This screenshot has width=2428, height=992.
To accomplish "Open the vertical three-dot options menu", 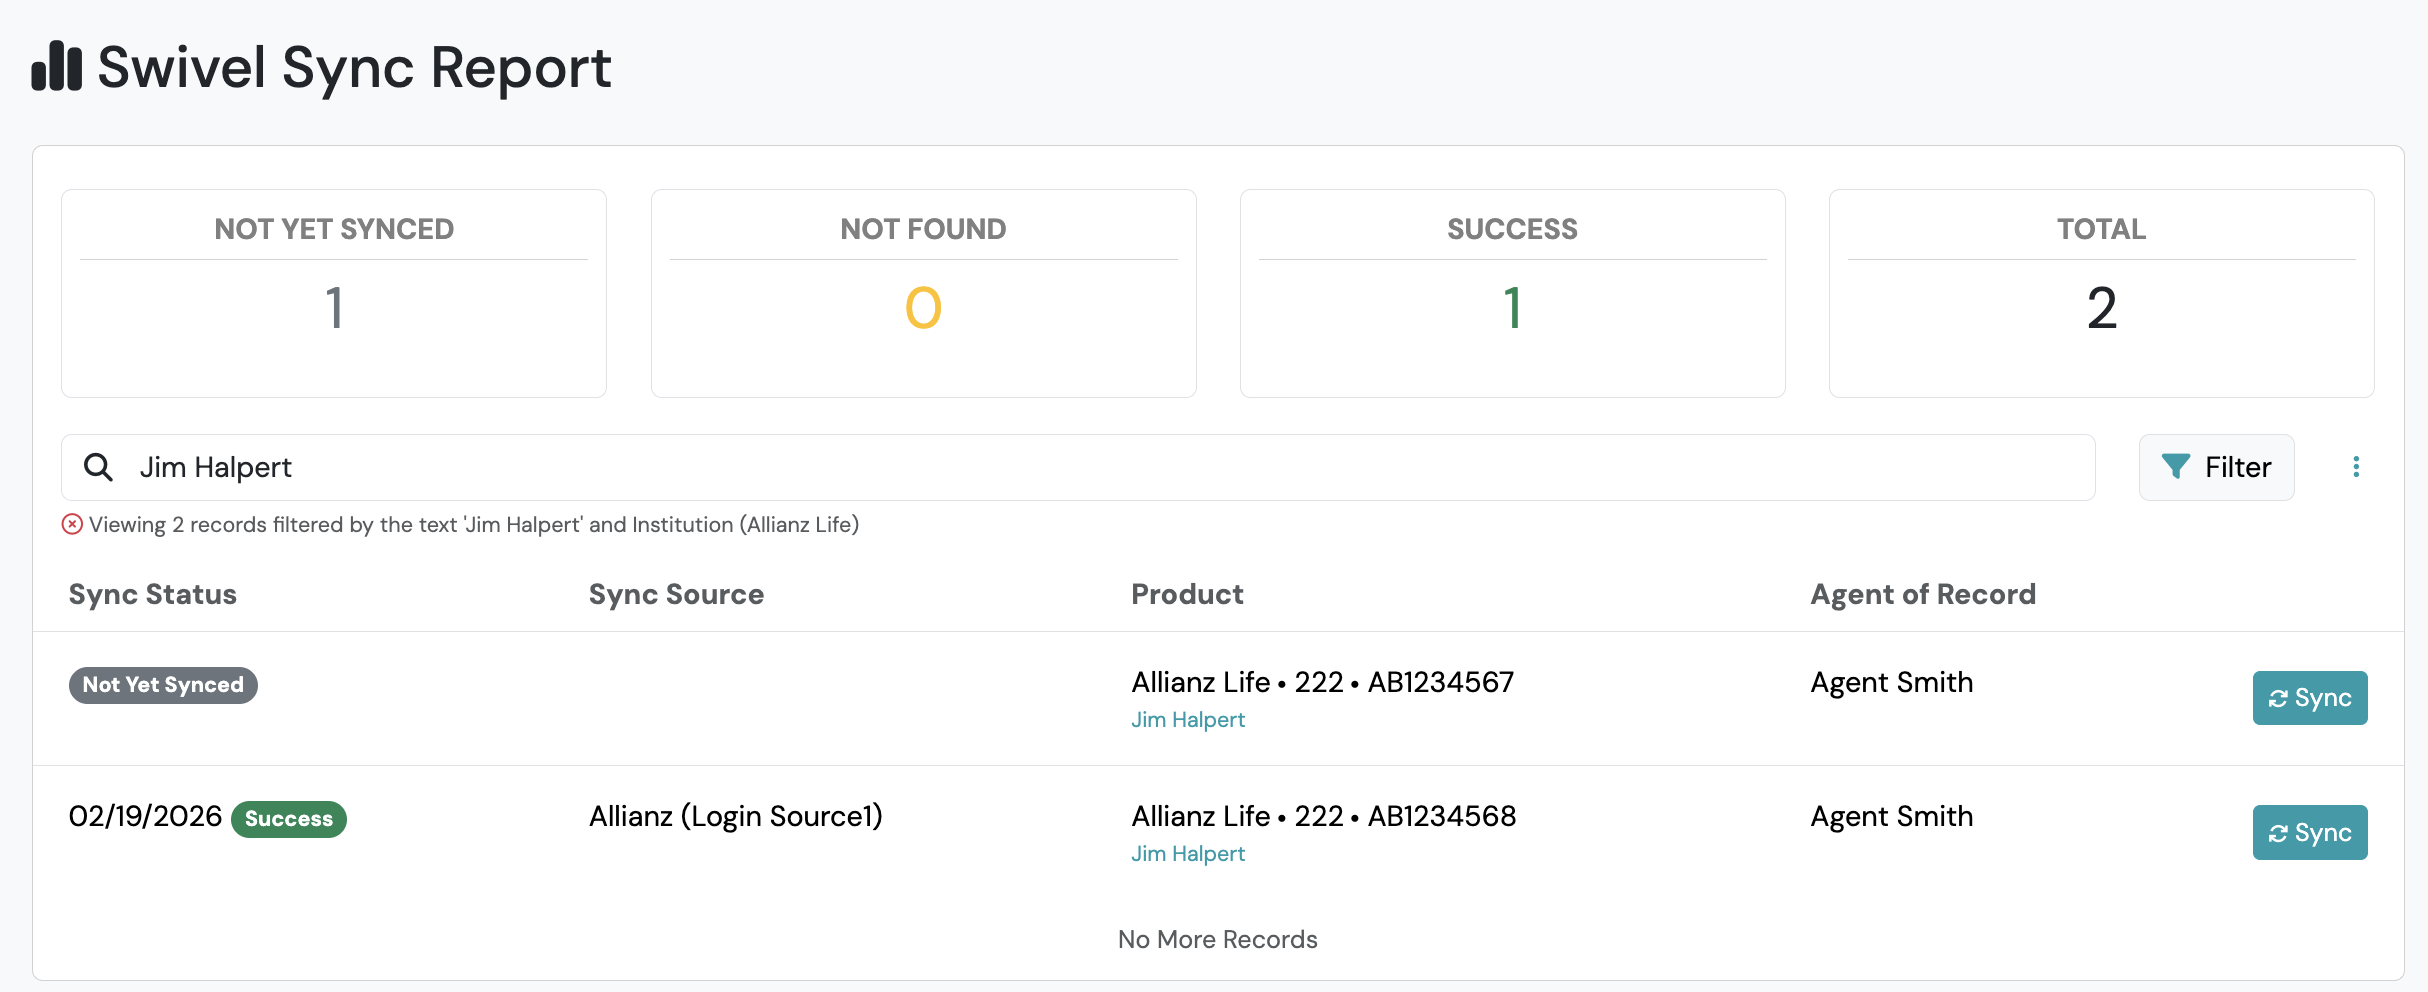I will coord(2356,467).
